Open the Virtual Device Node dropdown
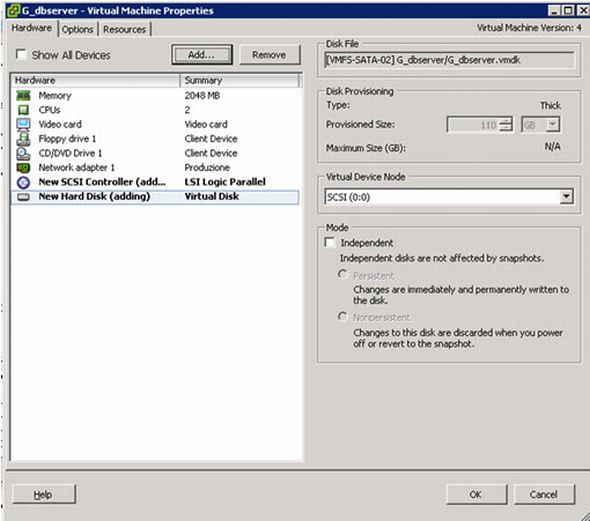This screenshot has width=590, height=521. (566, 196)
